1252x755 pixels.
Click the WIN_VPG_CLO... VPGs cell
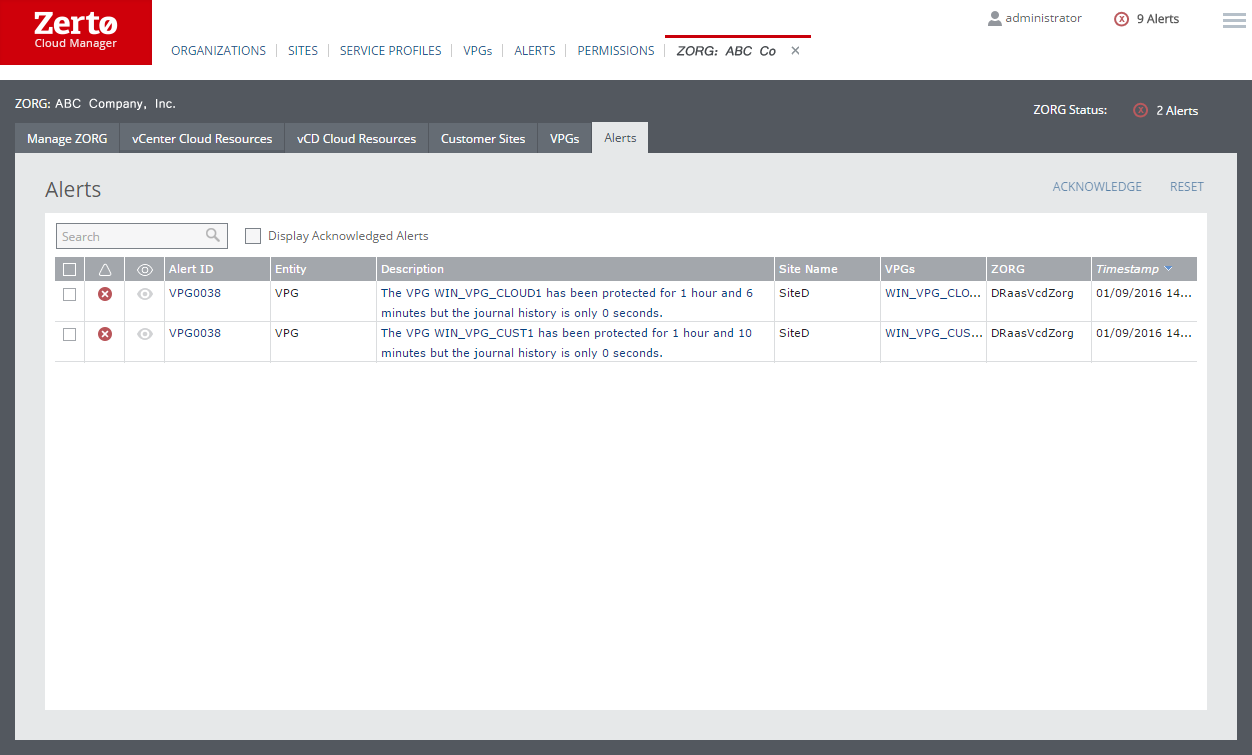[934, 294]
